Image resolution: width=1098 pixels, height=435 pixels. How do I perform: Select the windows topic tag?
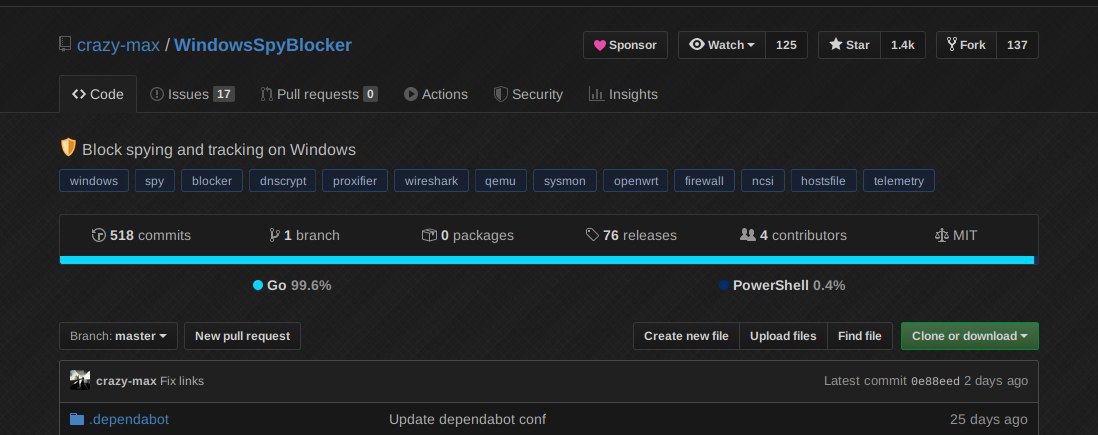tap(94, 181)
